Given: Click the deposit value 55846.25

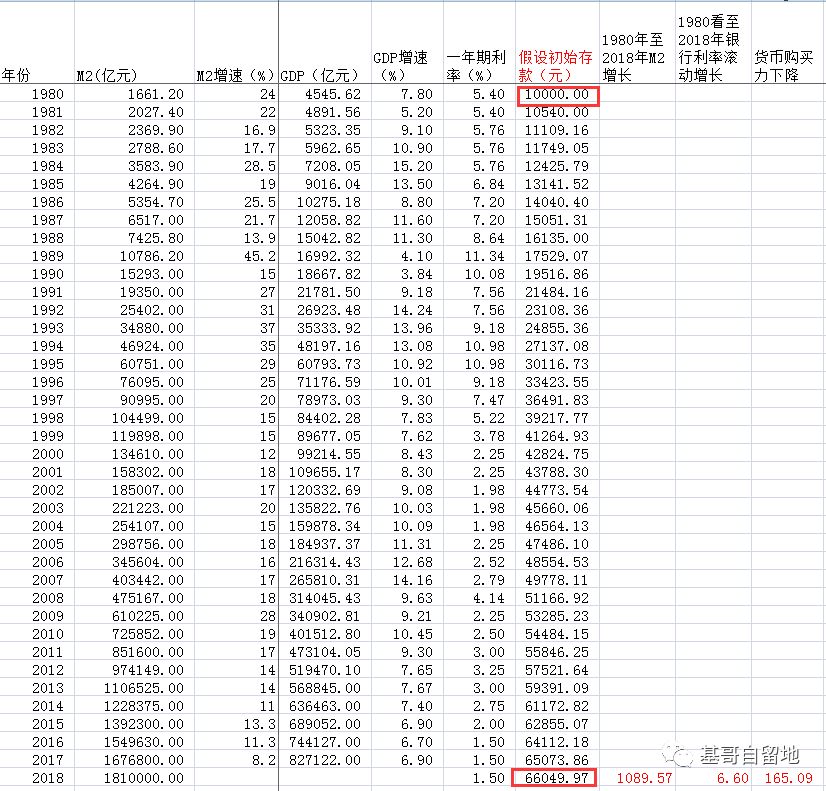Looking at the screenshot, I should pos(557,652).
